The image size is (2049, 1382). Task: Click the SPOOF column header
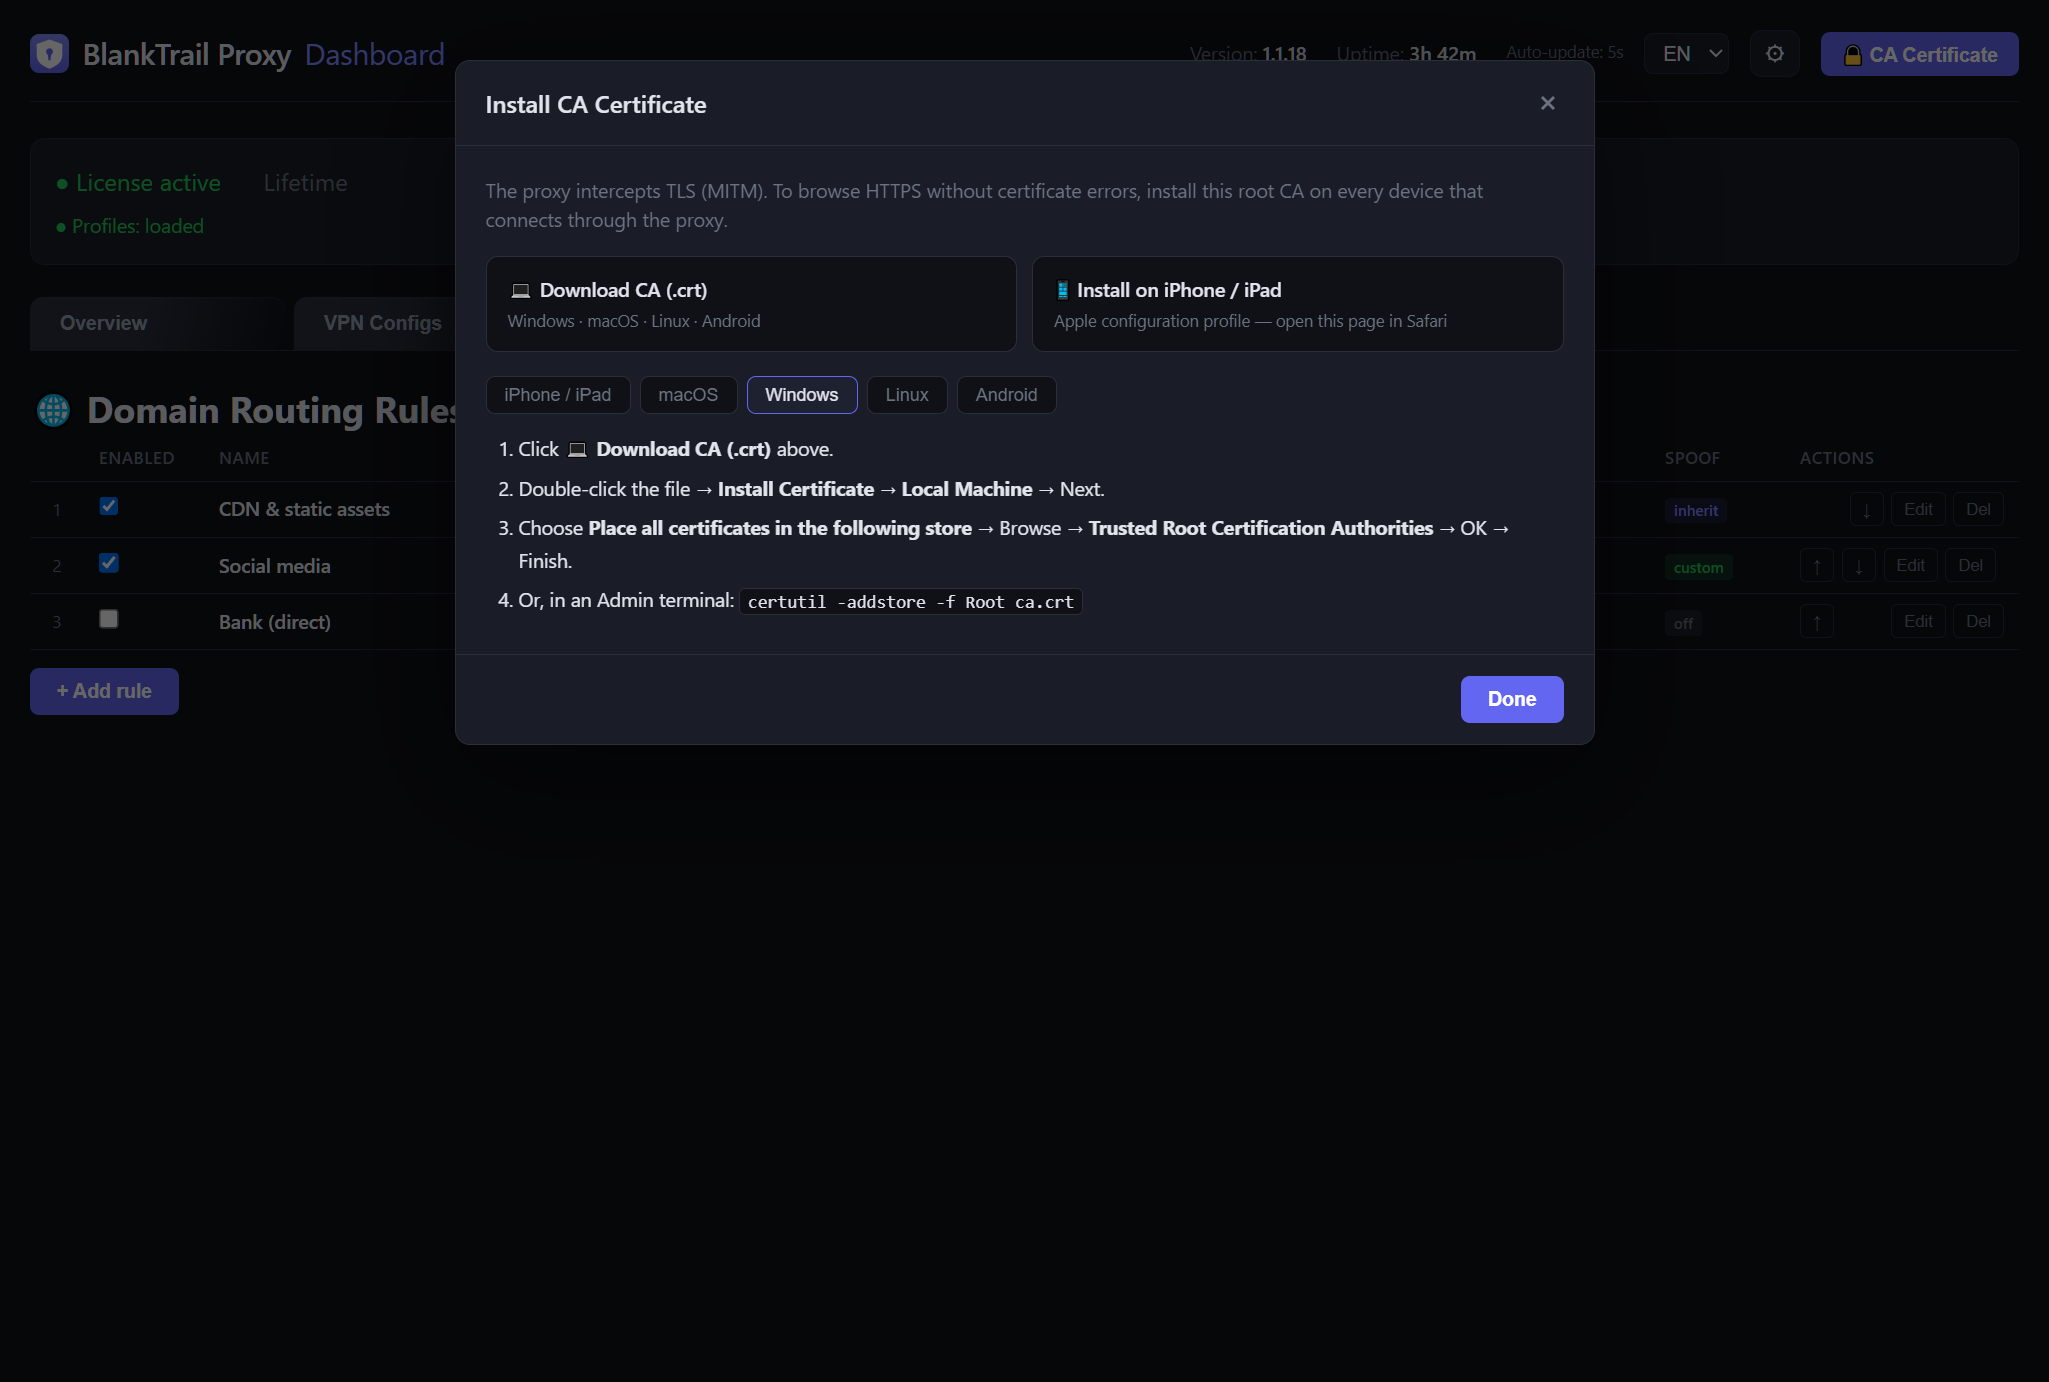(x=1692, y=458)
